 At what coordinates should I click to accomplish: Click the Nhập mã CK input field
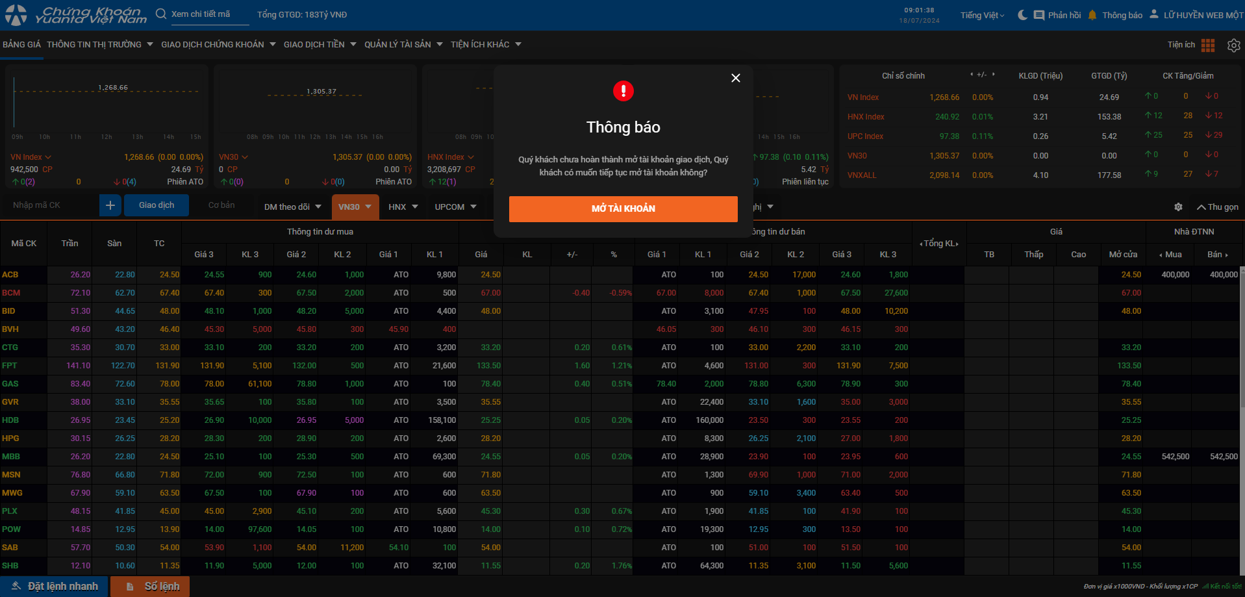tap(50, 205)
